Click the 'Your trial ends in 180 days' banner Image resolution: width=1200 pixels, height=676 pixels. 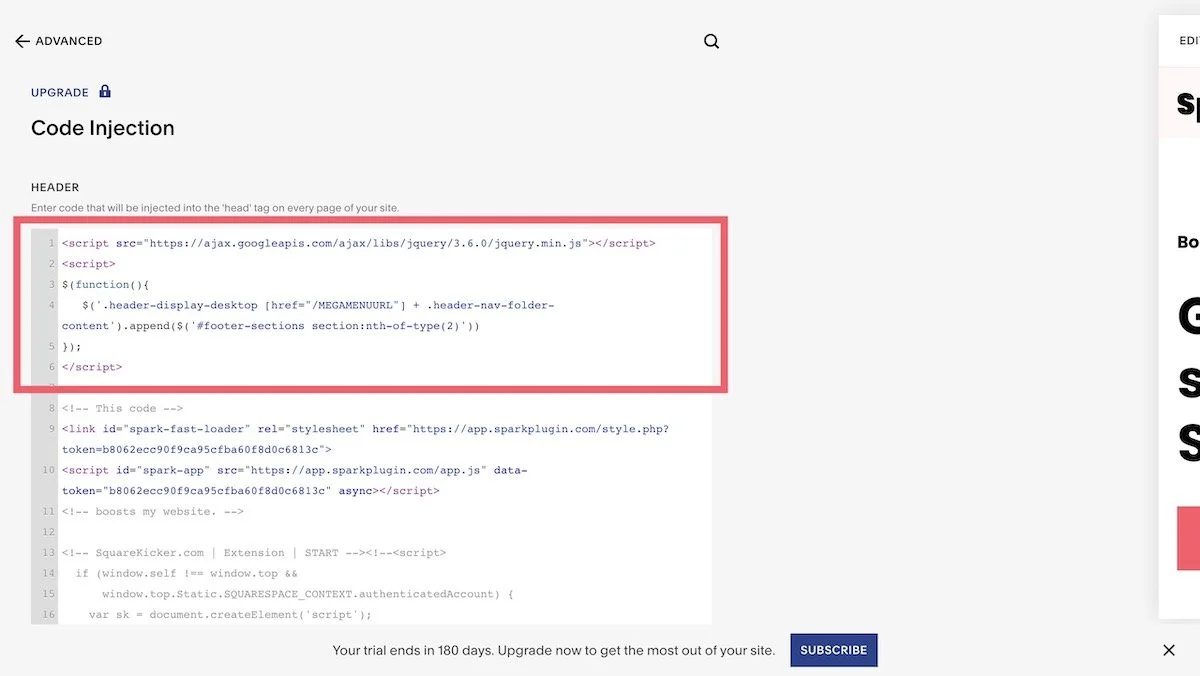[553, 649]
